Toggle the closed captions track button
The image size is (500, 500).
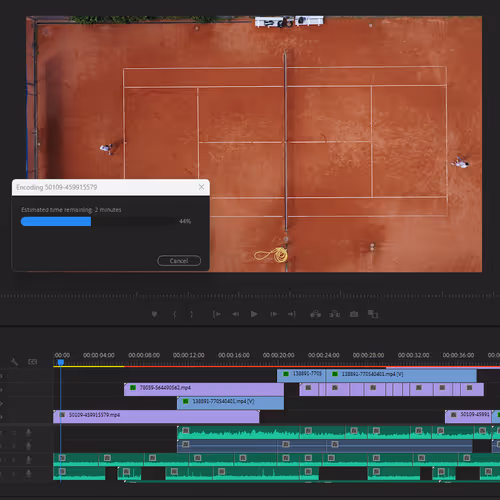pos(33,362)
